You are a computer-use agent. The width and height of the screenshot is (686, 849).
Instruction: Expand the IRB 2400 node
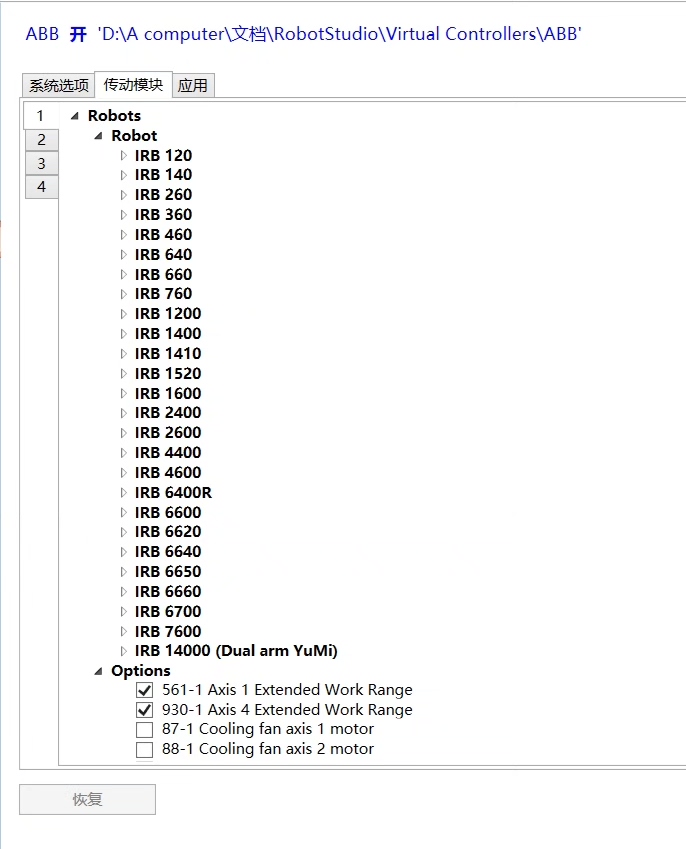[x=123, y=413]
